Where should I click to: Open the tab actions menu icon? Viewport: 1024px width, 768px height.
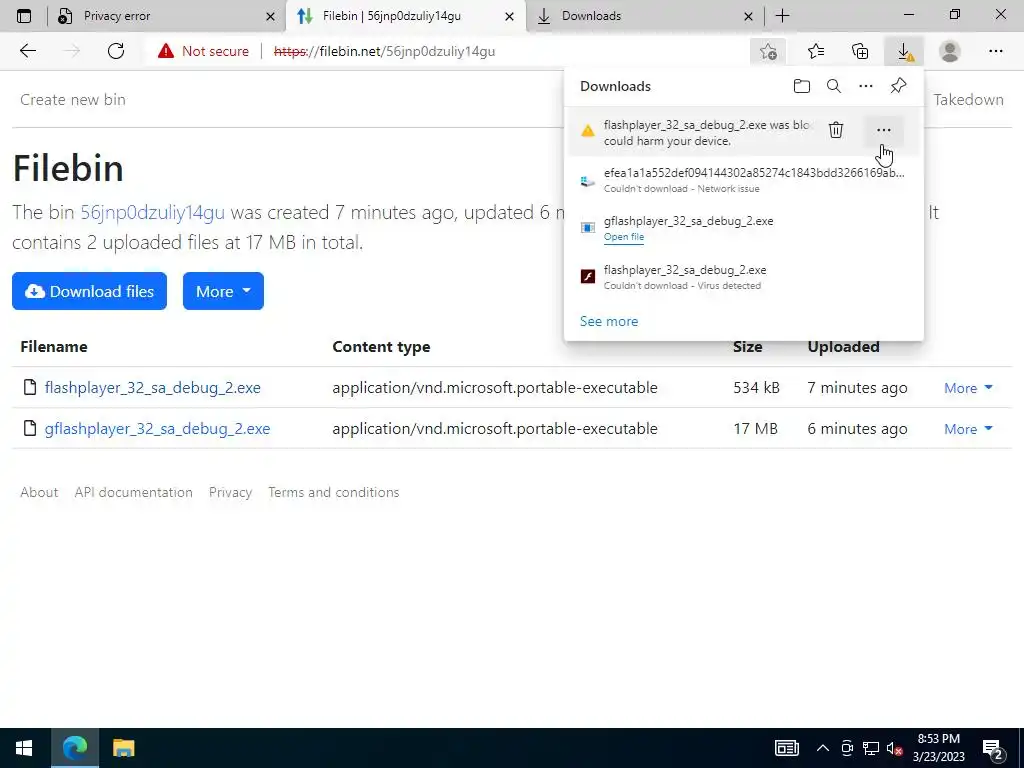[24, 16]
